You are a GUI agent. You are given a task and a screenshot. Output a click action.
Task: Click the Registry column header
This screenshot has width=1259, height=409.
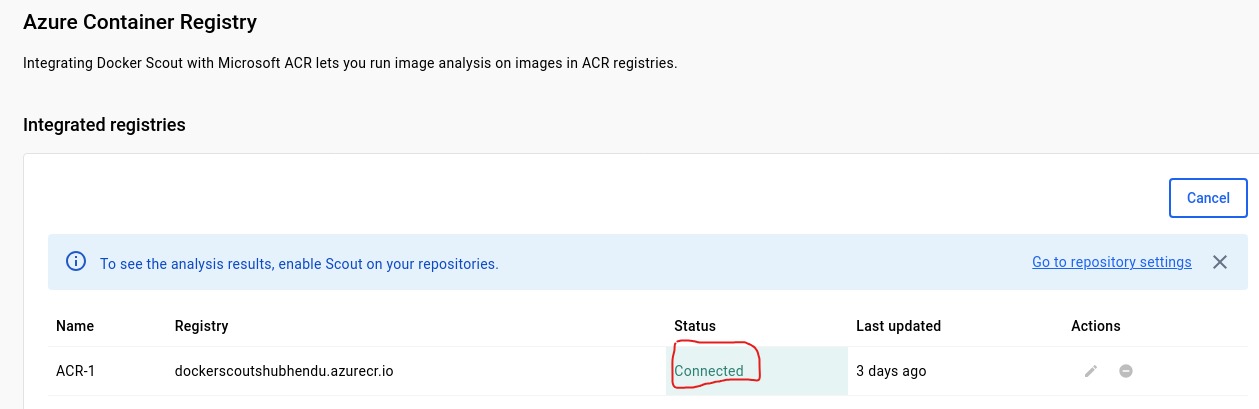[201, 326]
